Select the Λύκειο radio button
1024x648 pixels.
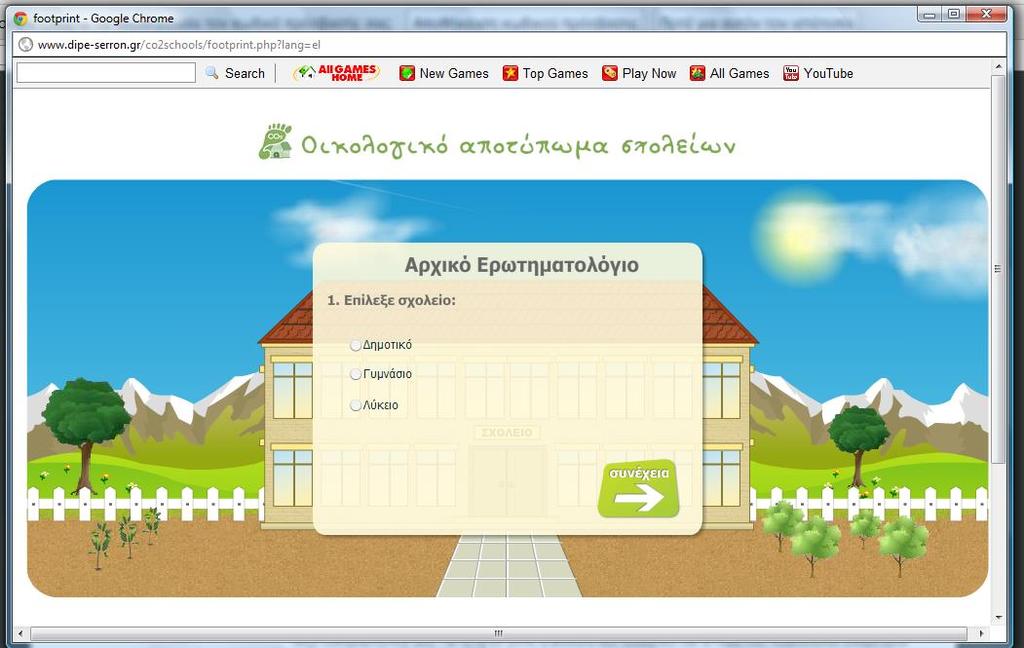coord(355,405)
